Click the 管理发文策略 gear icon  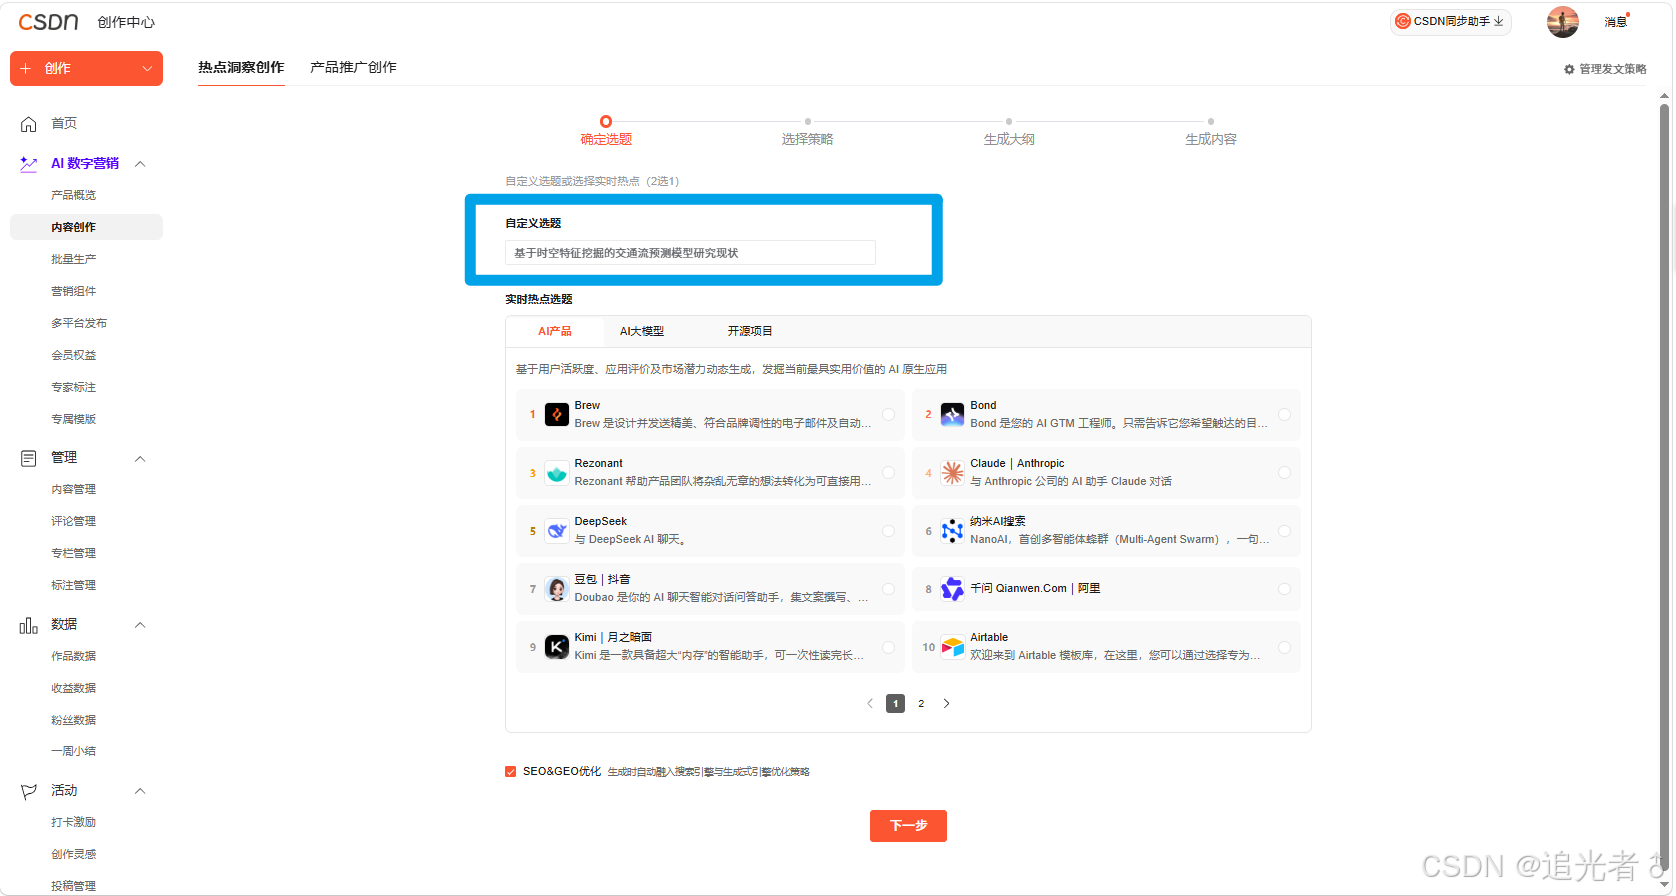(1569, 69)
